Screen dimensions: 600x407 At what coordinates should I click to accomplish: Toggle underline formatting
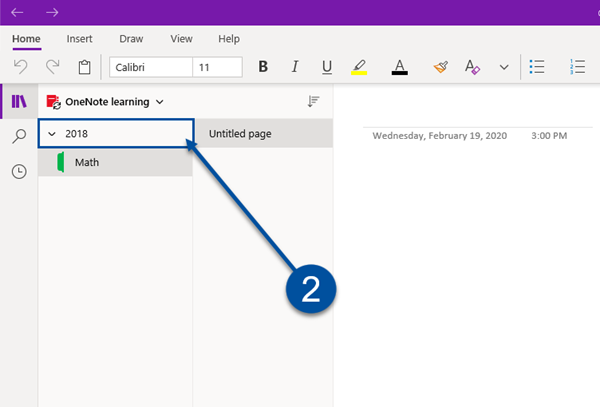point(327,67)
